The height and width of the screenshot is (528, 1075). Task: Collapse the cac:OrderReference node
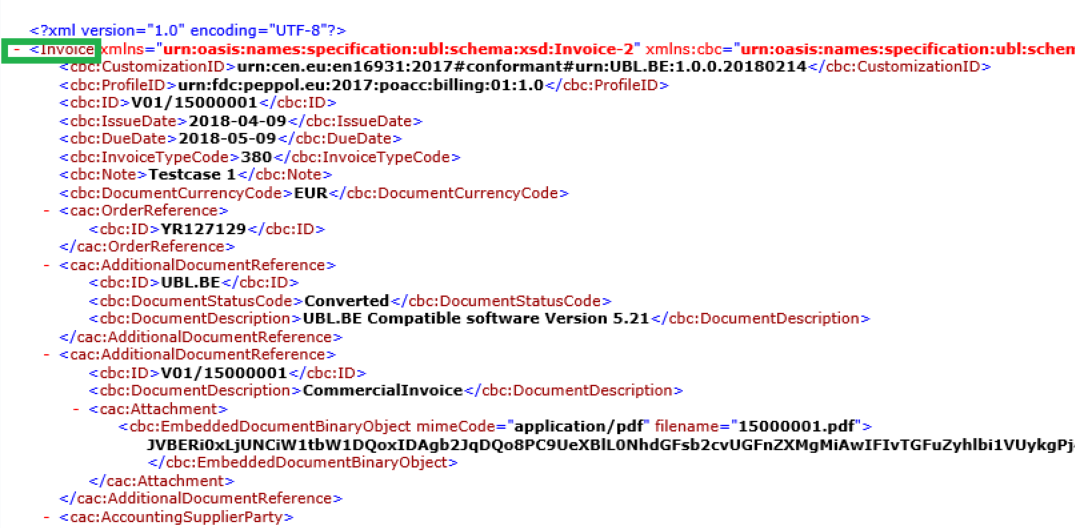coord(46,211)
